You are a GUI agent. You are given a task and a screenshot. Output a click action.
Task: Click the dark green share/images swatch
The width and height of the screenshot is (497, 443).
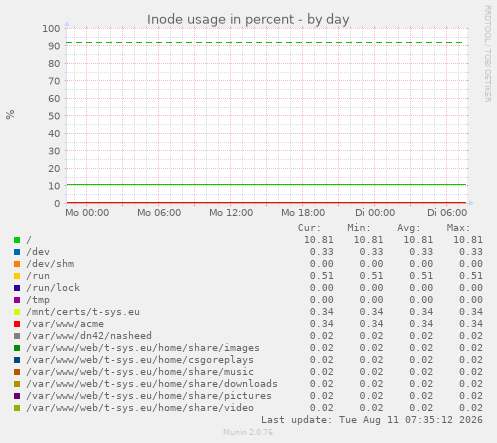(17, 348)
